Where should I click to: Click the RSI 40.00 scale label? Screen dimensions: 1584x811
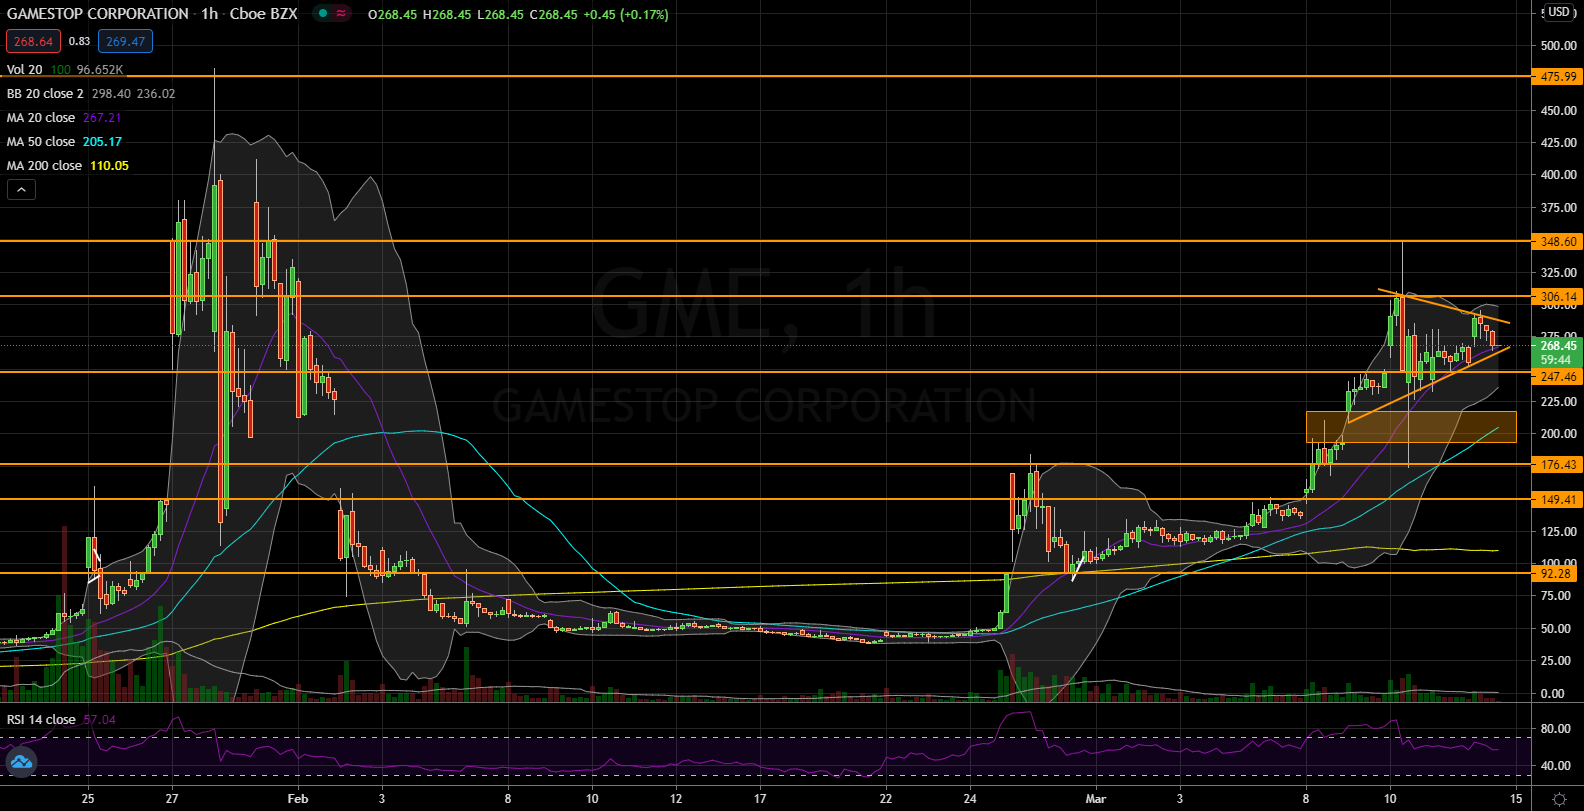[x=1555, y=766]
